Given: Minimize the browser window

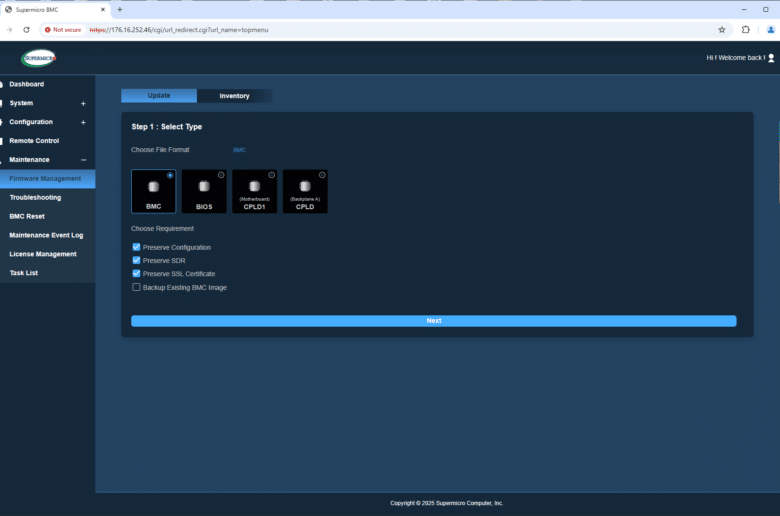Looking at the screenshot, I should click(744, 9).
